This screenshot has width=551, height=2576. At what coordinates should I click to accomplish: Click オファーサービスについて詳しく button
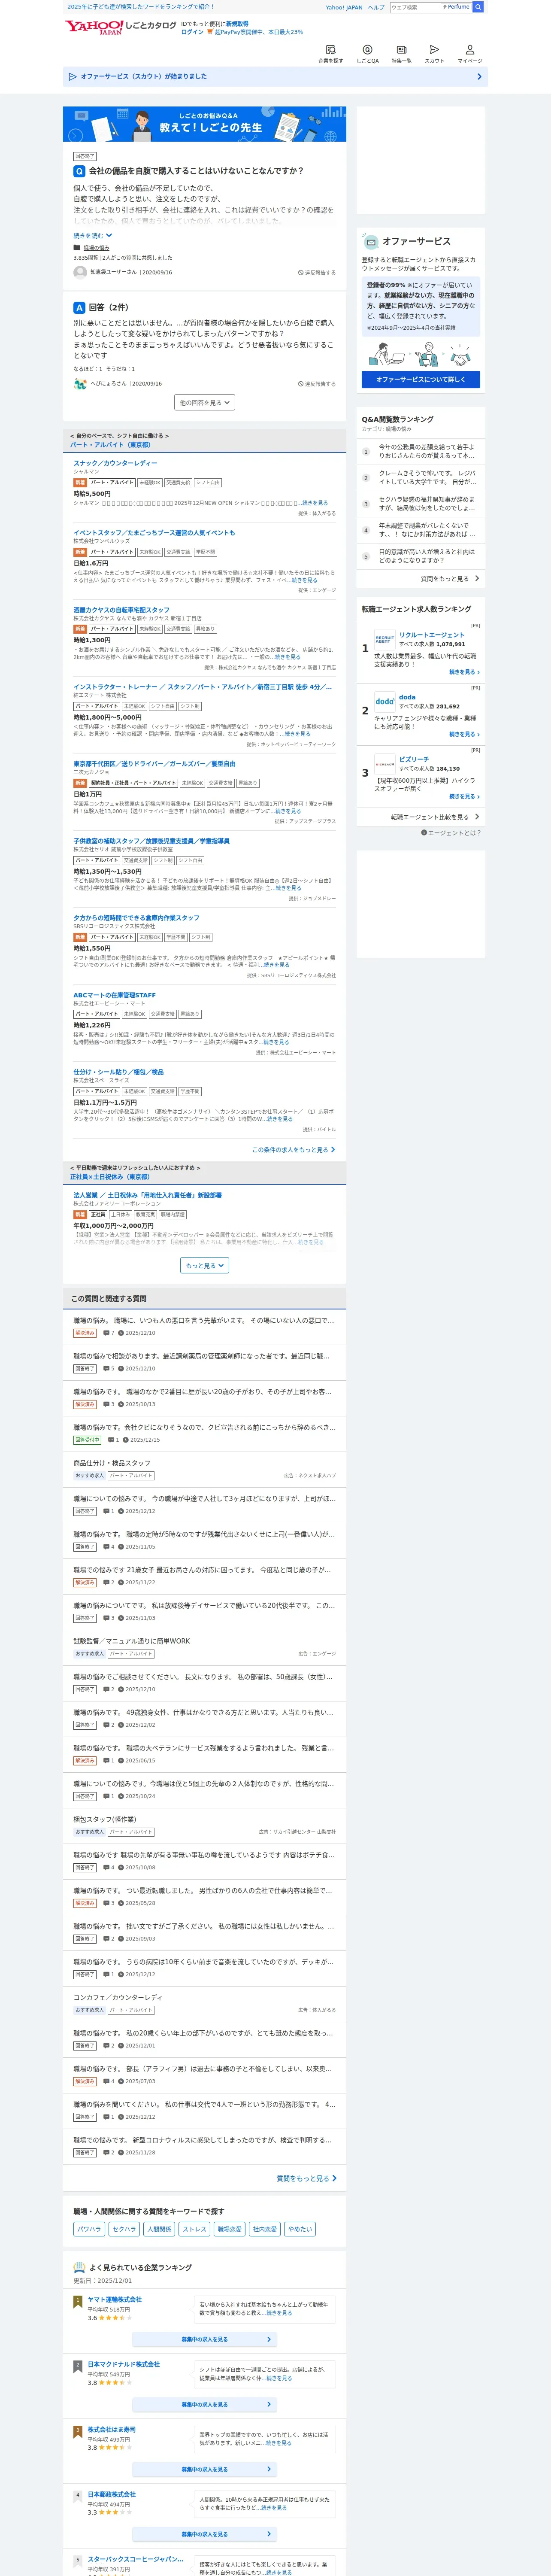point(420,379)
